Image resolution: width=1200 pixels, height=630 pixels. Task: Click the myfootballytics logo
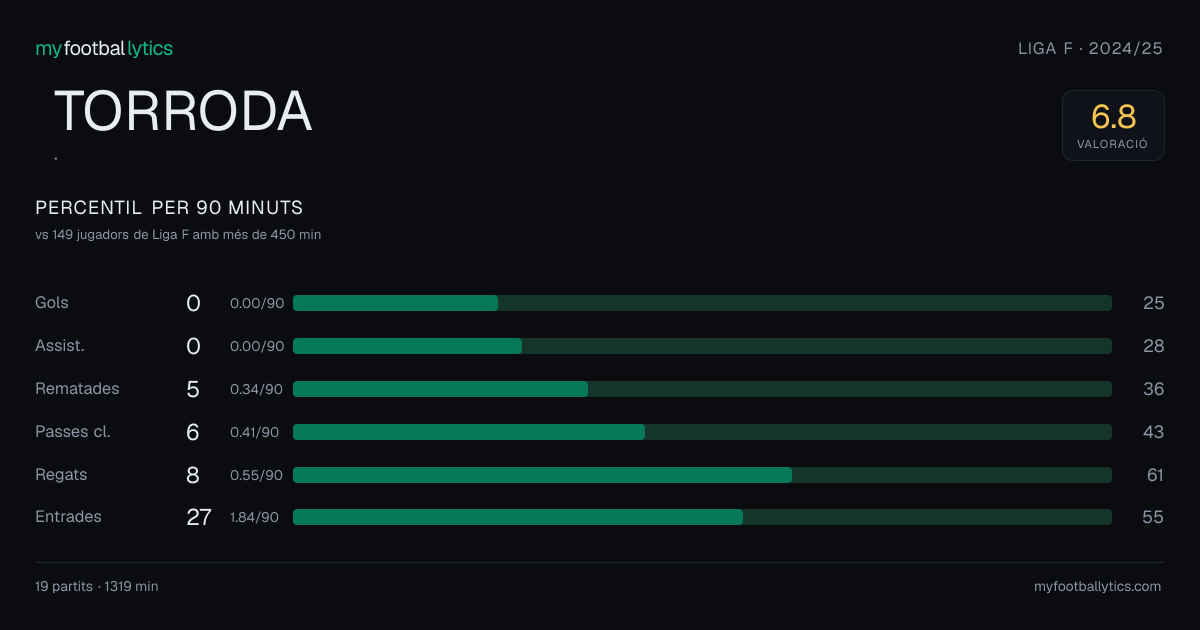pyautogui.click(x=104, y=48)
